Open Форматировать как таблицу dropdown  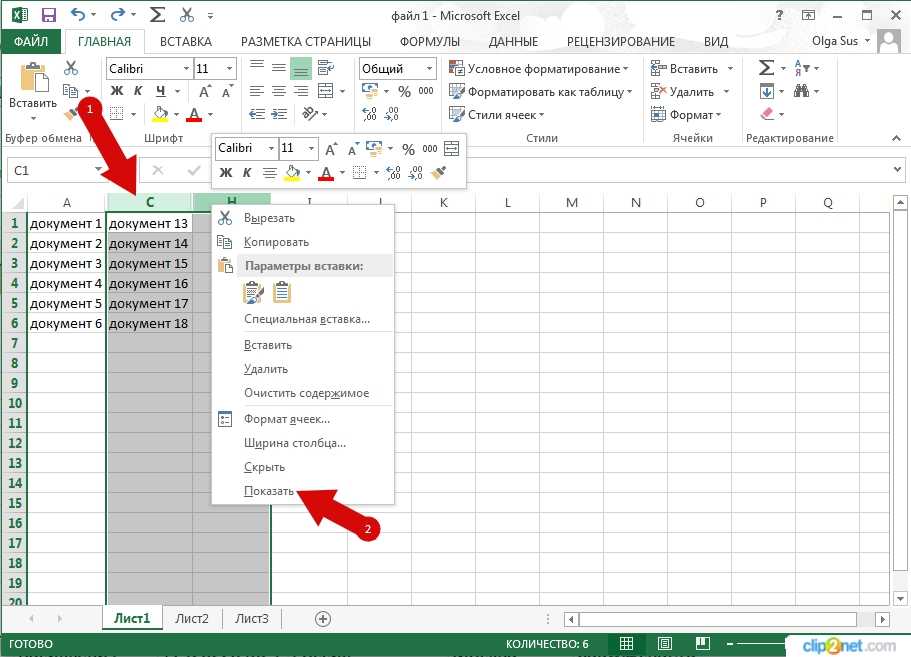pyautogui.click(x=540, y=92)
